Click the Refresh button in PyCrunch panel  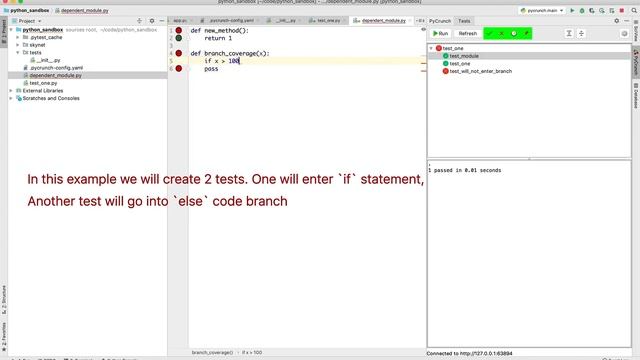(467, 33)
